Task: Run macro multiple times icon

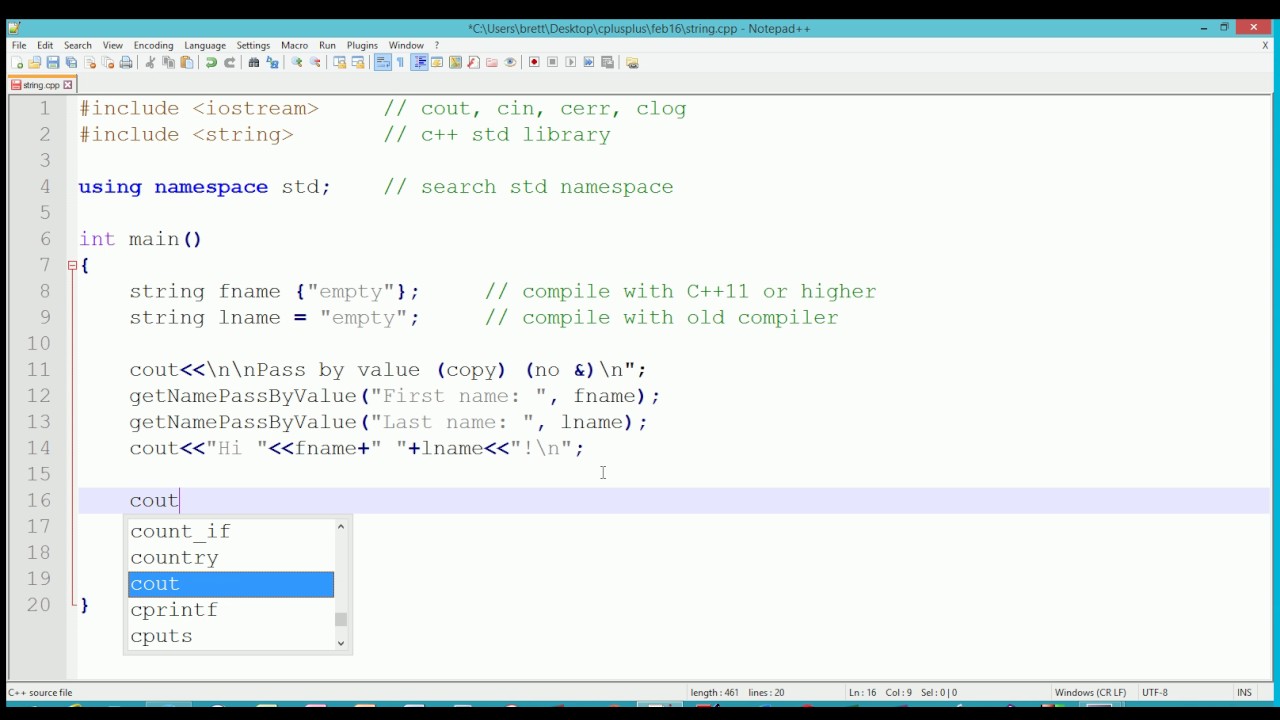Action: tap(588, 62)
